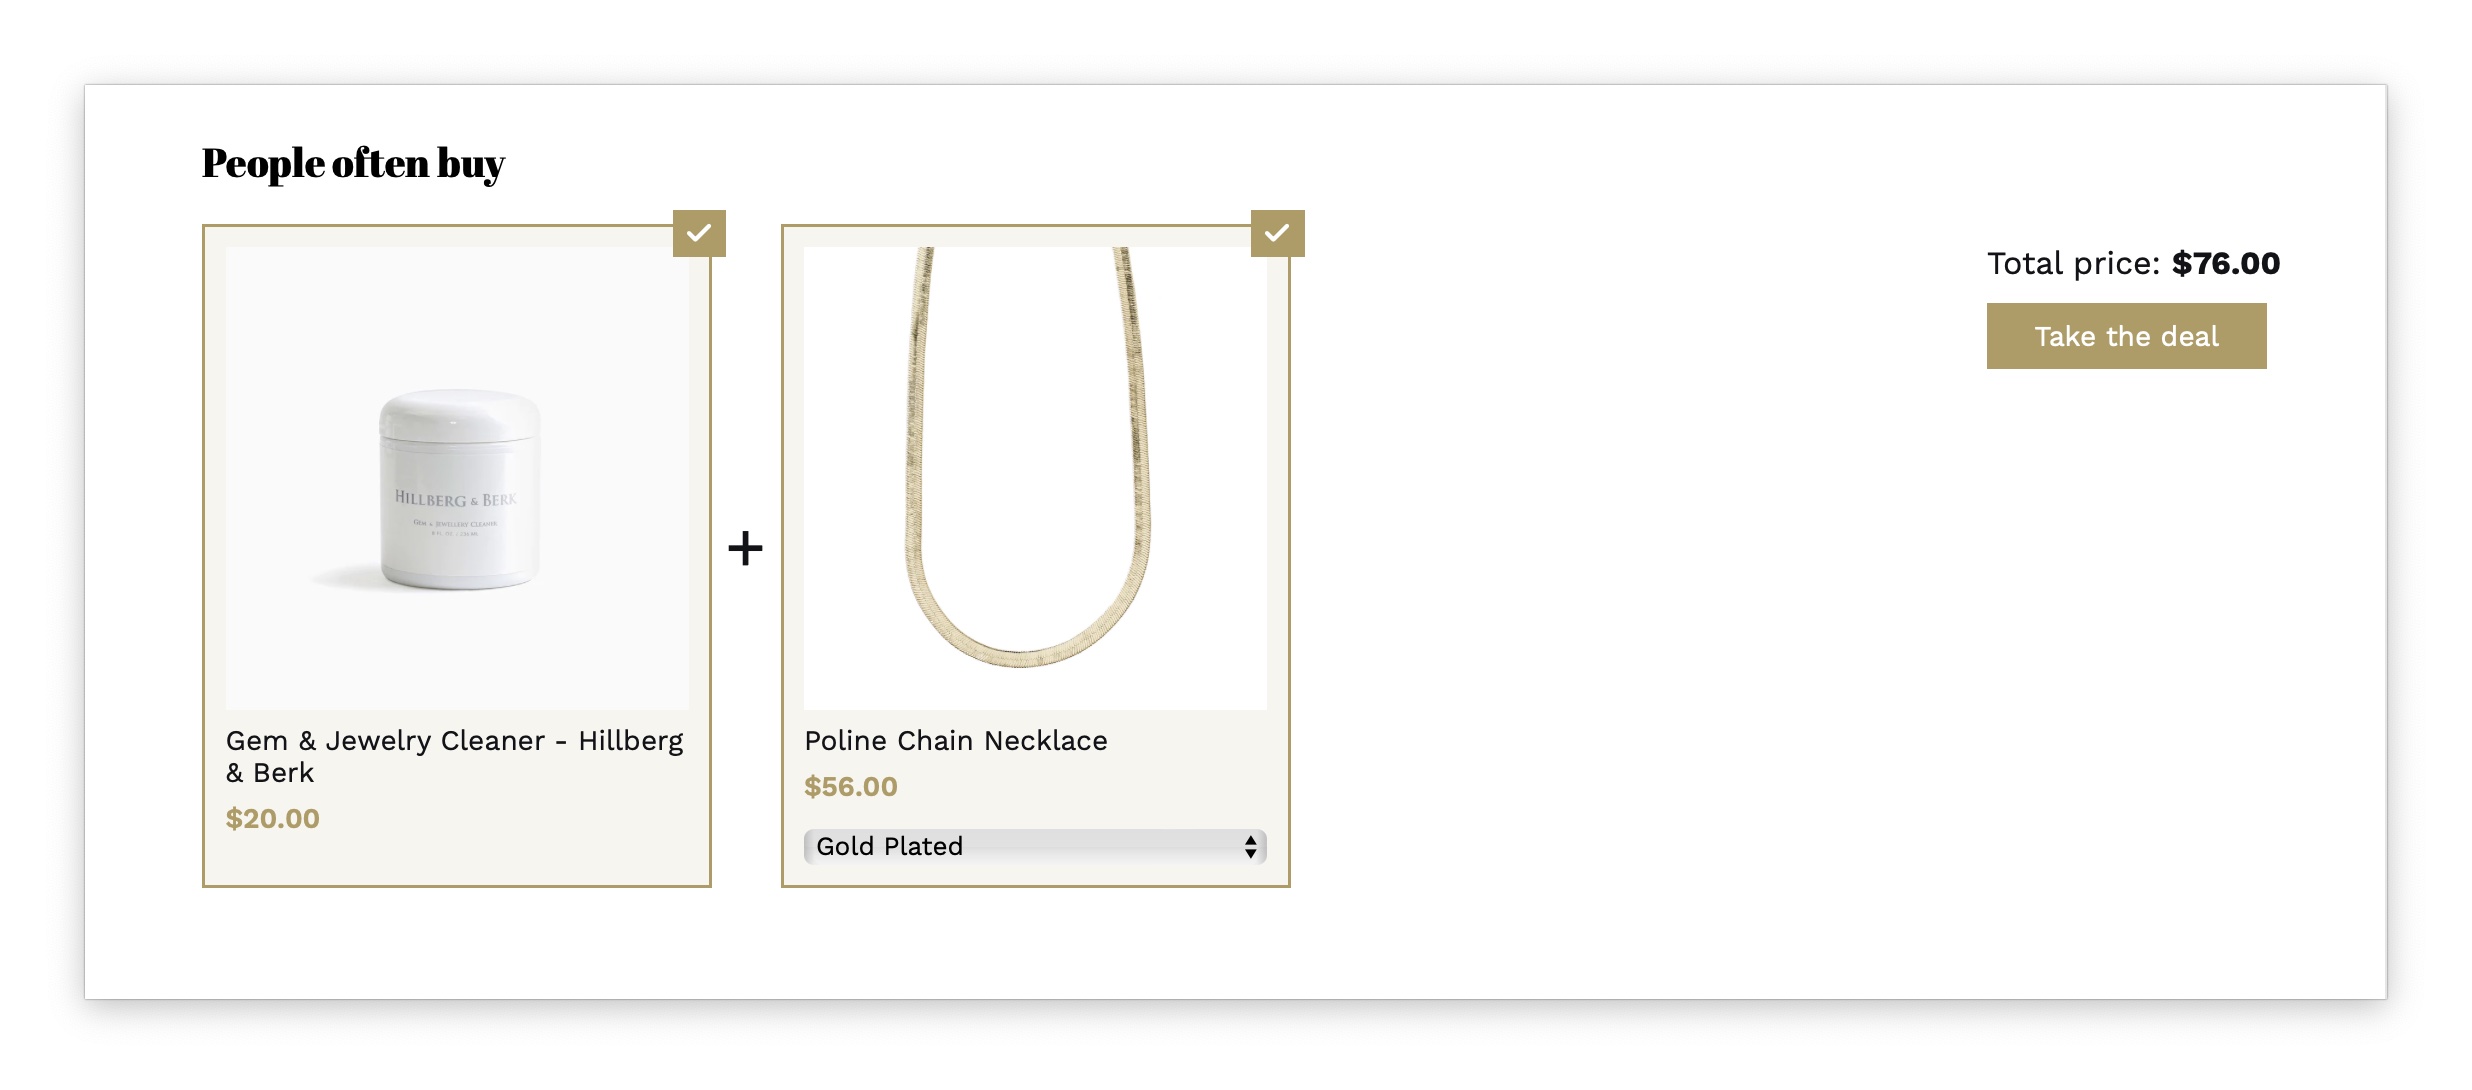Viewport: 2472px width, 1090px height.
Task: Click the $20.00 cleaner price
Action: coord(272,818)
